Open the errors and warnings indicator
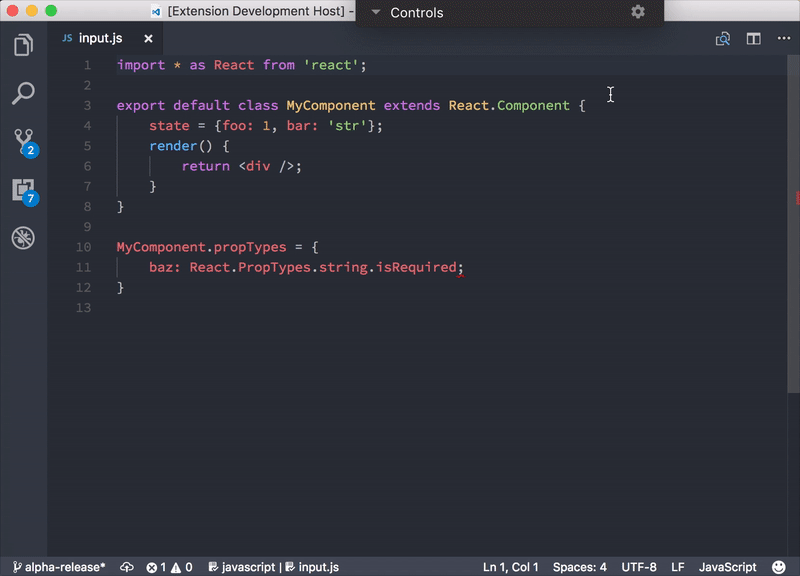 click(x=168, y=567)
